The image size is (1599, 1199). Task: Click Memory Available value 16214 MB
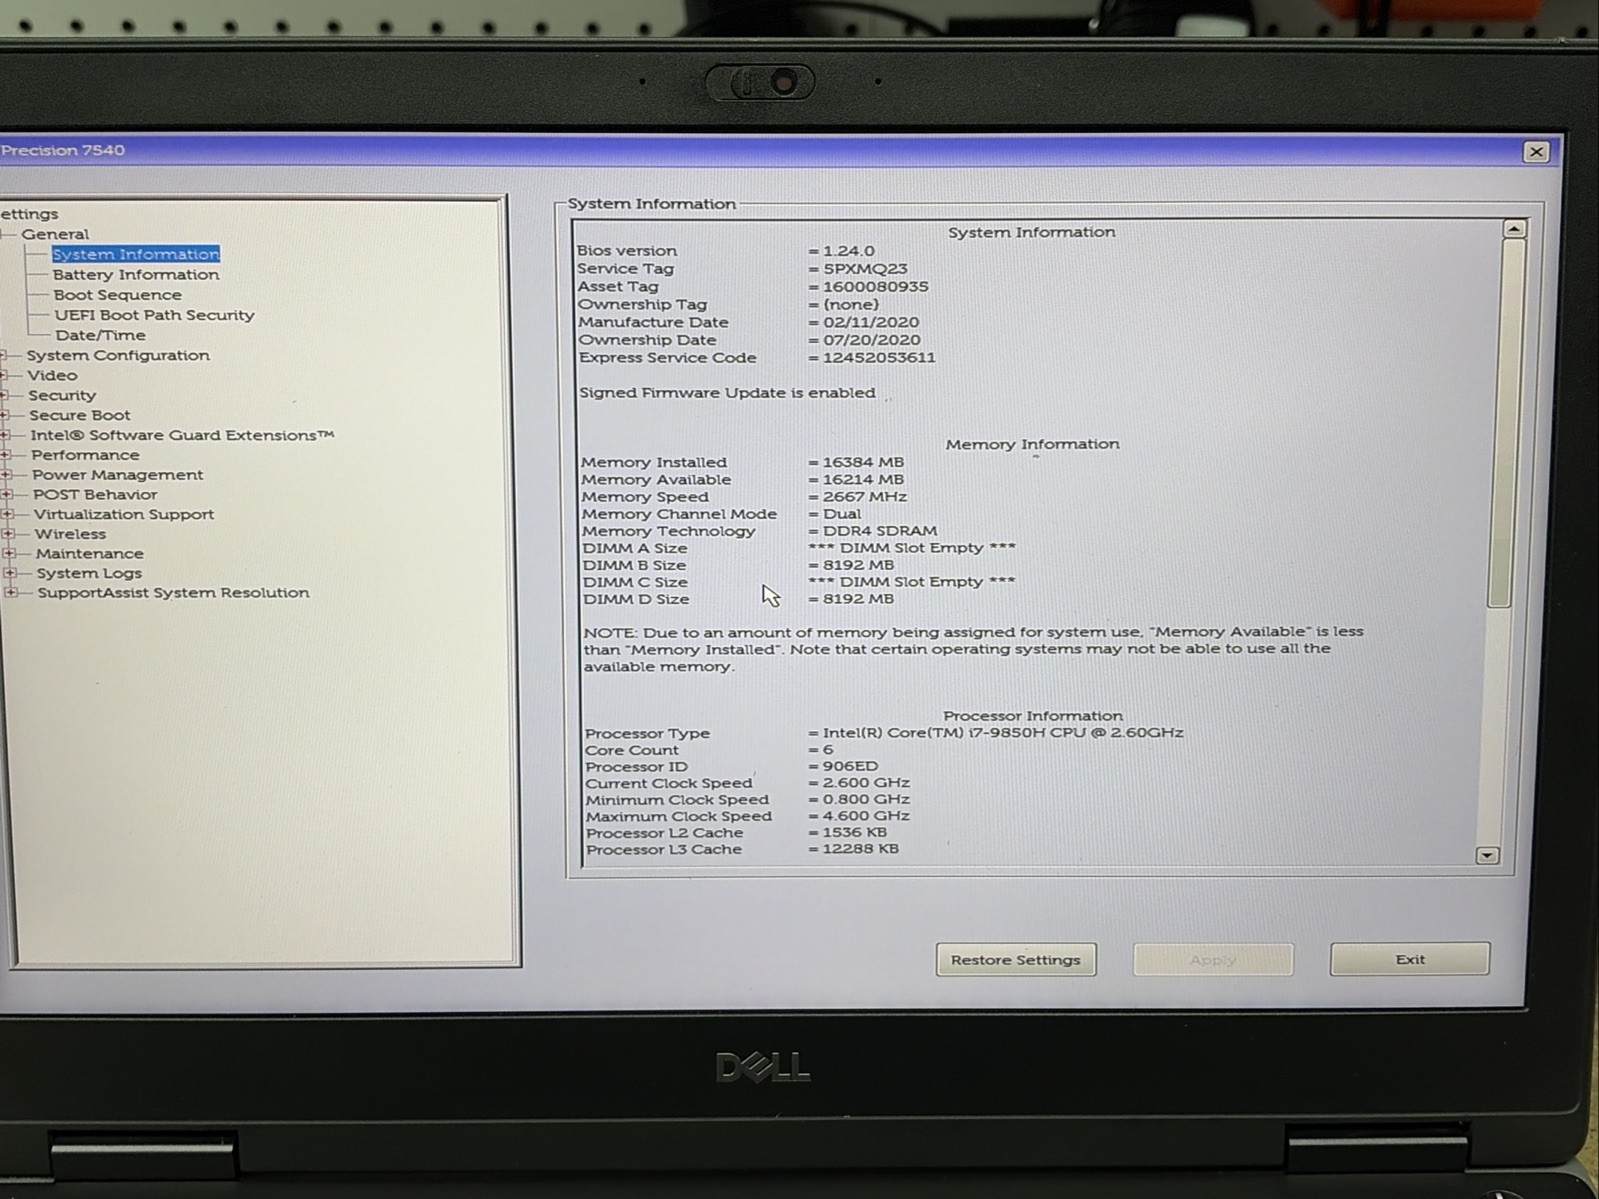863,480
